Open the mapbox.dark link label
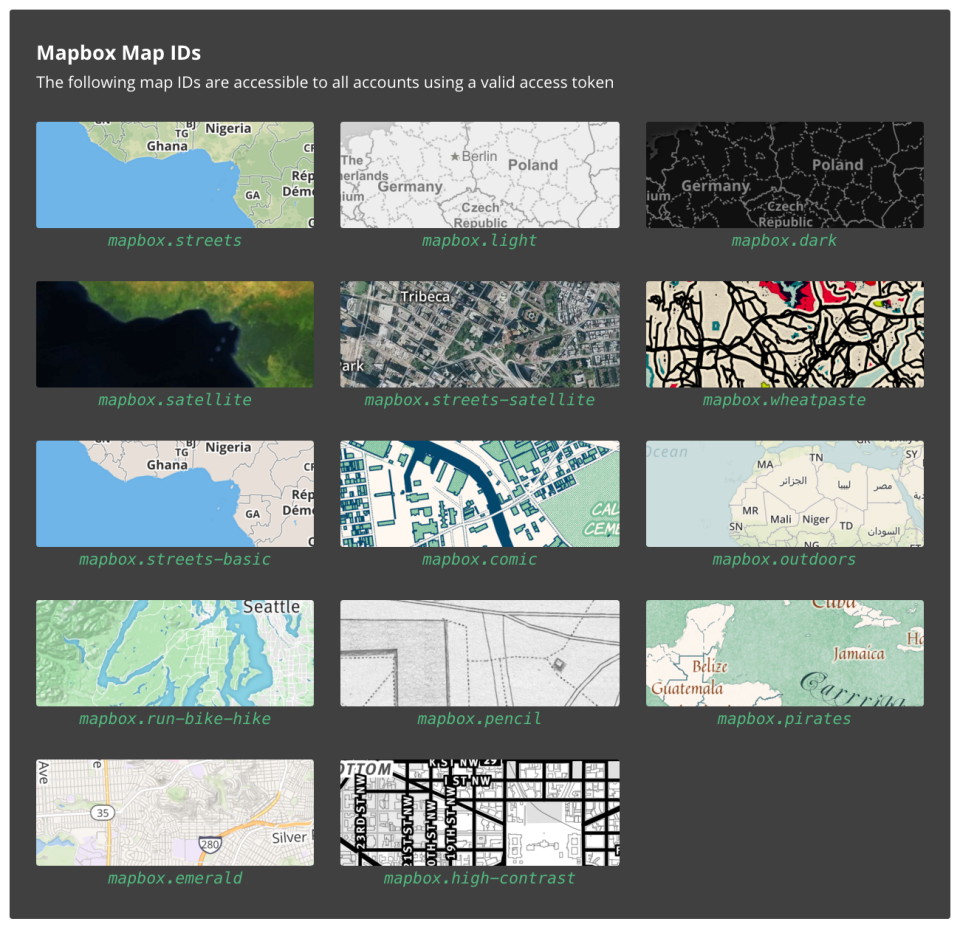960x930 pixels. tap(785, 240)
